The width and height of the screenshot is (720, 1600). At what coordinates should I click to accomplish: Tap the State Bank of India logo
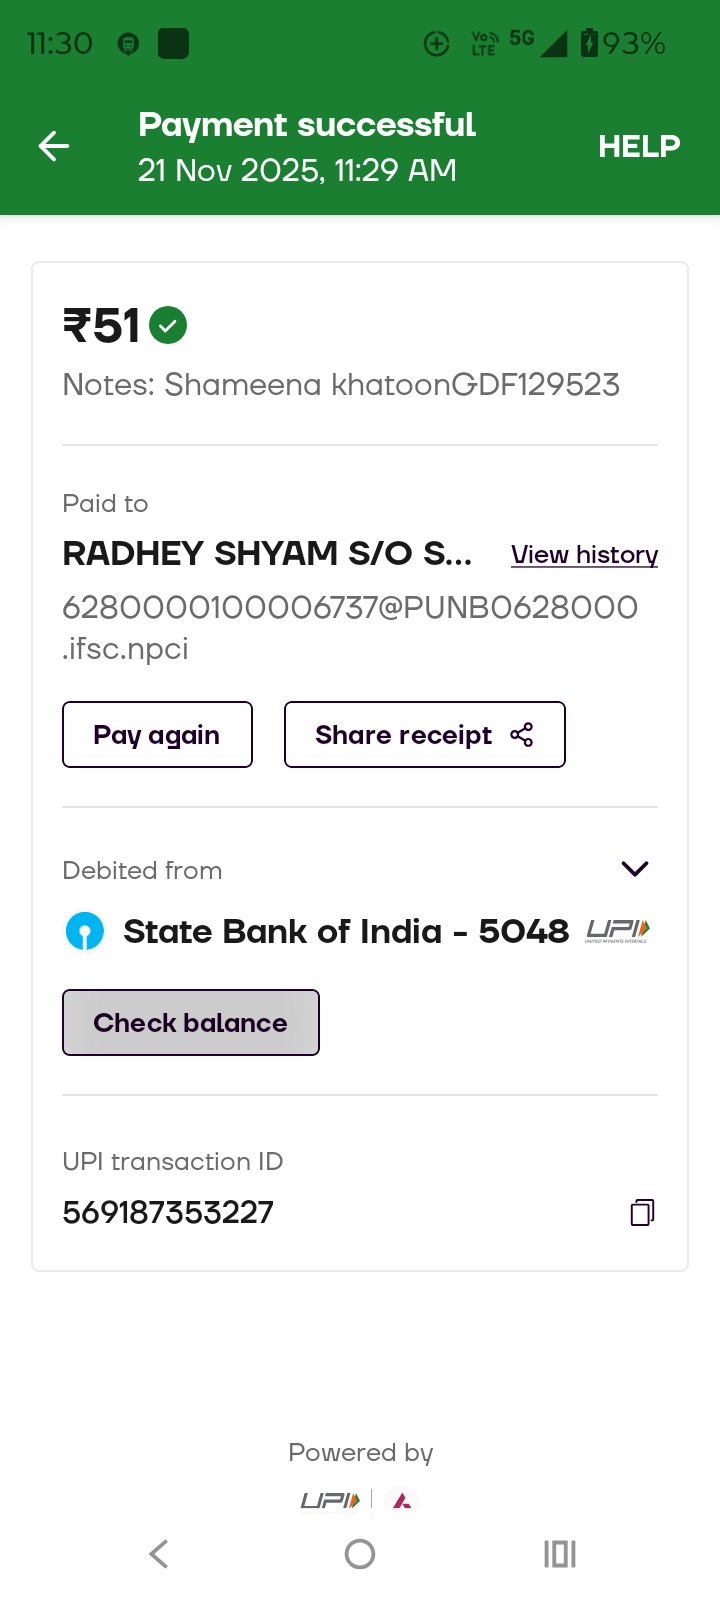tap(85, 932)
